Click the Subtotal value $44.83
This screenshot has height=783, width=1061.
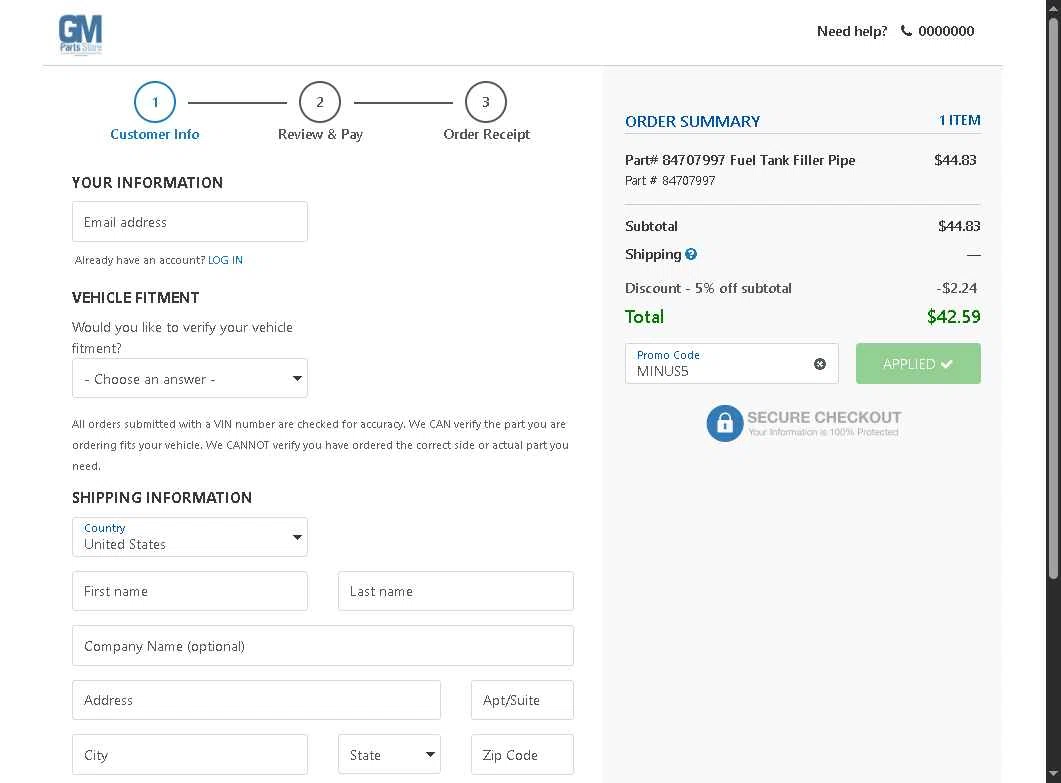click(x=959, y=226)
